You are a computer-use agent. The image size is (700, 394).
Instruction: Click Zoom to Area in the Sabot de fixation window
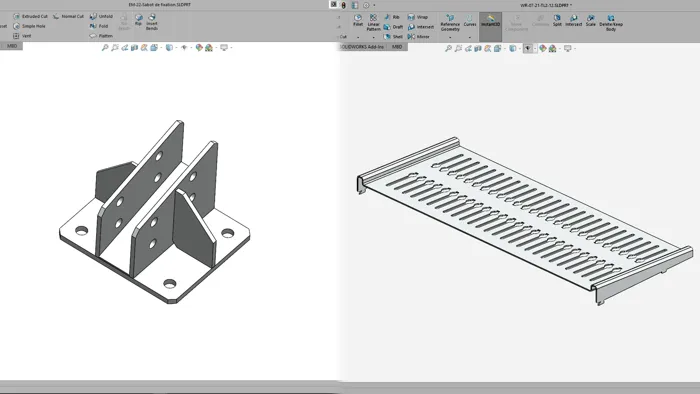point(115,47)
